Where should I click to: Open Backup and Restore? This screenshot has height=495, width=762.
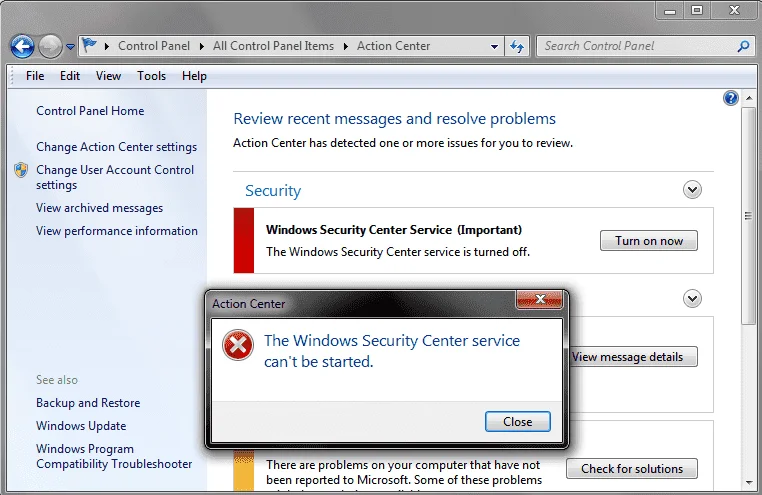[88, 403]
